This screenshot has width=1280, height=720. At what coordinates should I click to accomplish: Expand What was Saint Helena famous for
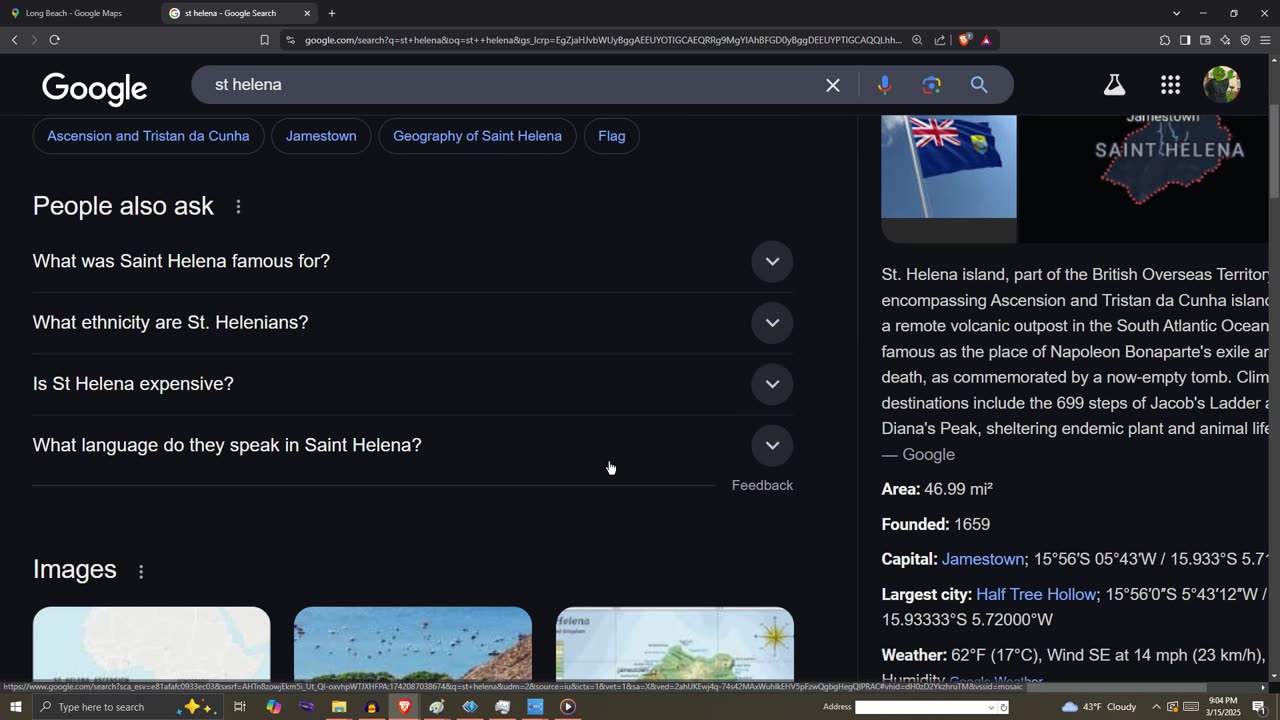(x=413, y=261)
